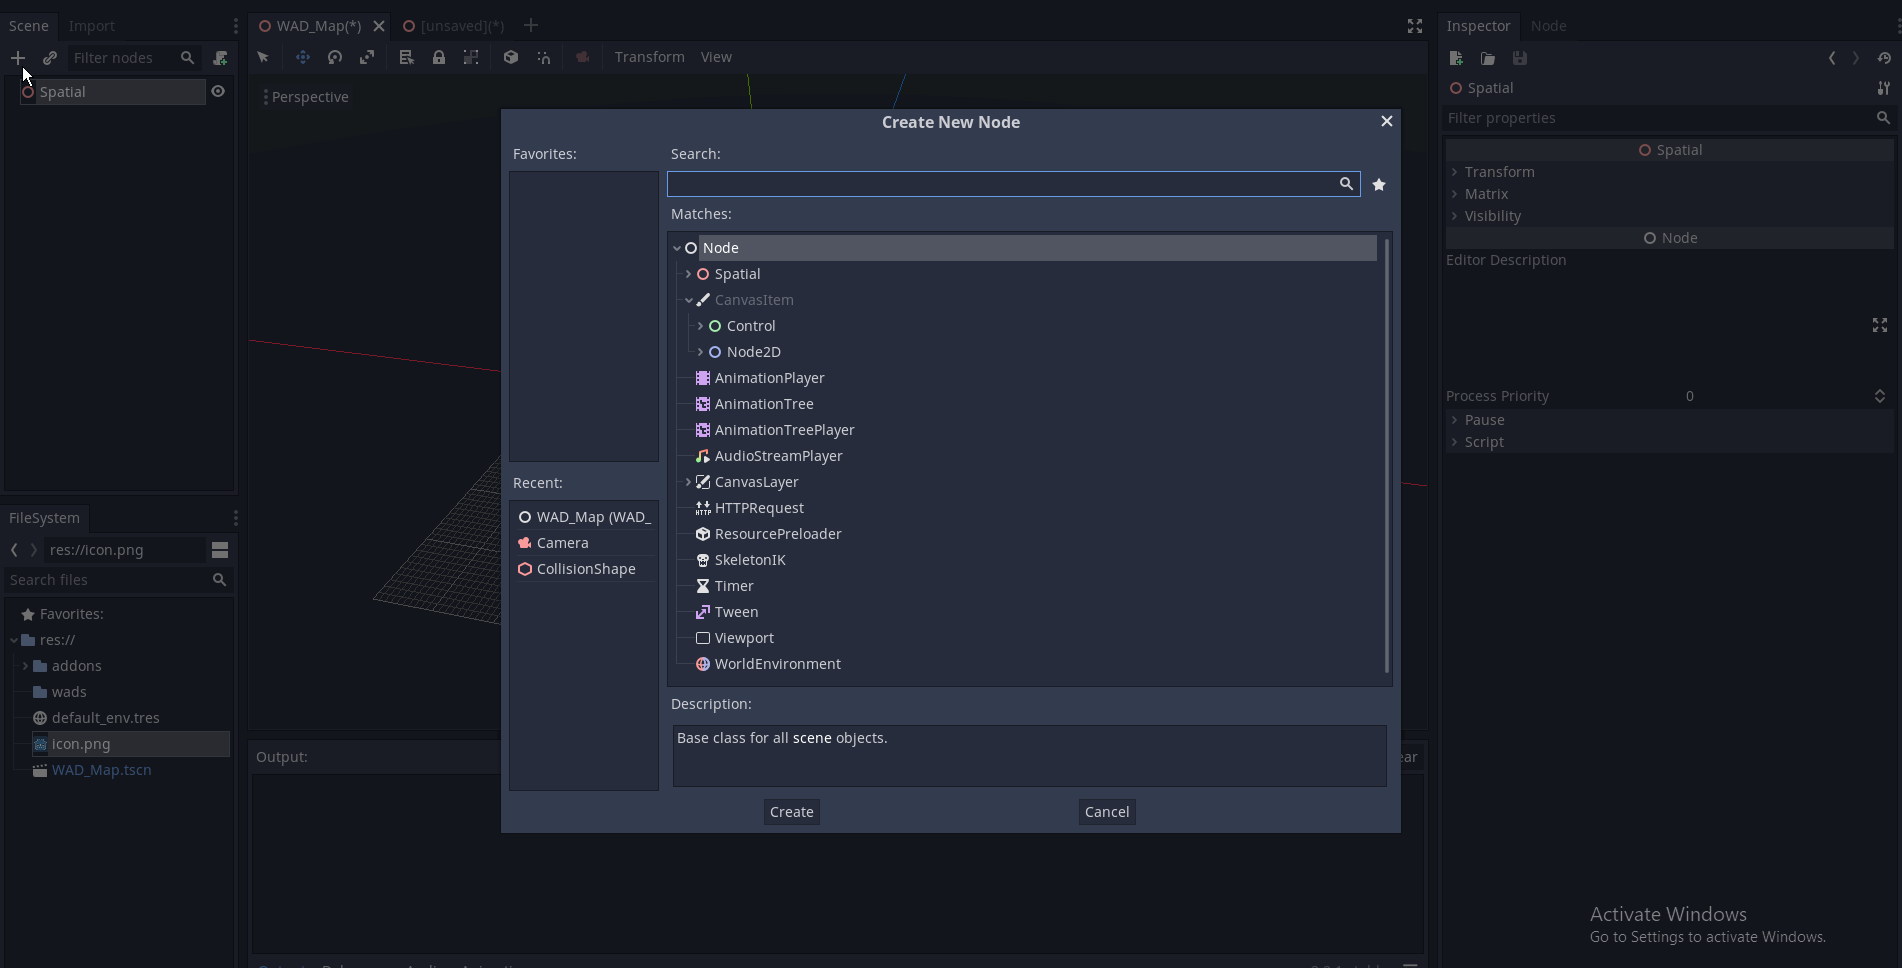Switch to the Import tab
This screenshot has height=968, width=1902.
tap(91, 26)
